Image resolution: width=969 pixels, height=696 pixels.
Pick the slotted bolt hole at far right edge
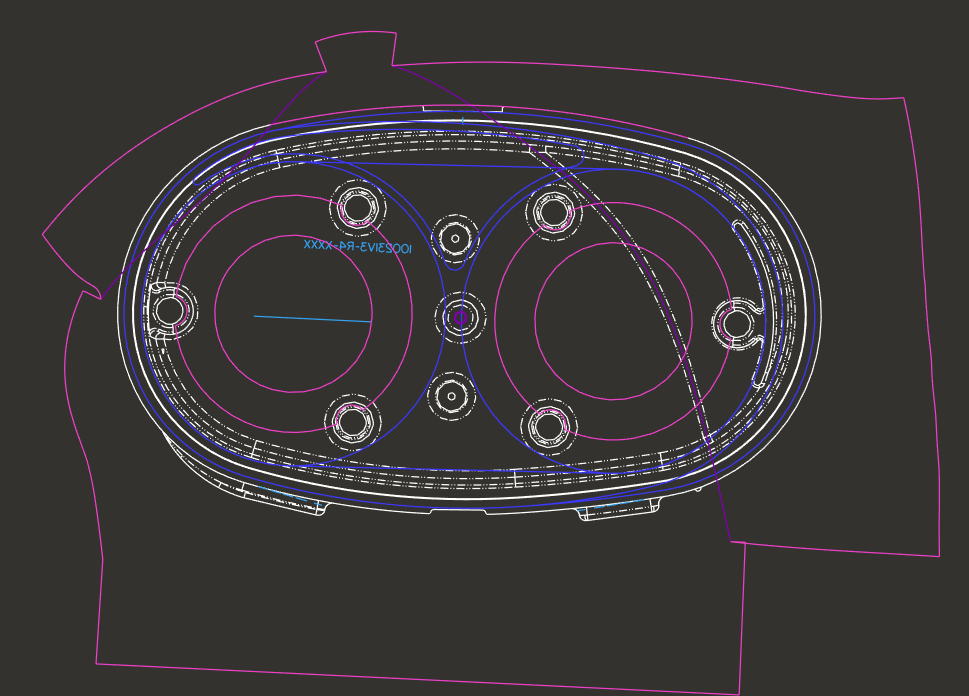click(x=737, y=323)
